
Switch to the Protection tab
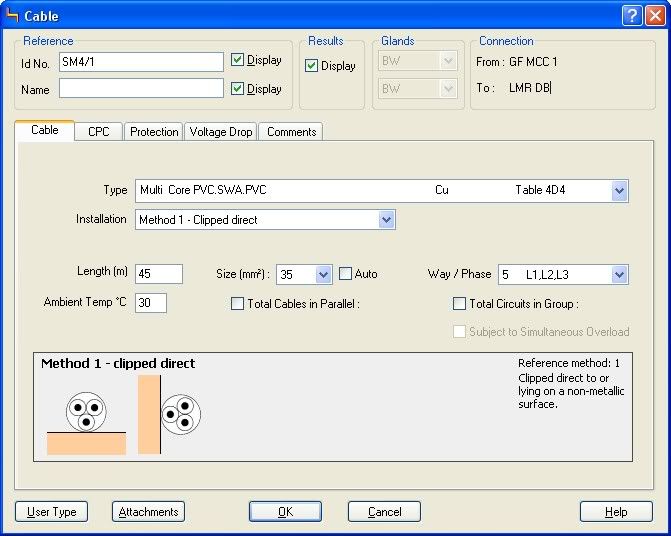pyautogui.click(x=154, y=132)
